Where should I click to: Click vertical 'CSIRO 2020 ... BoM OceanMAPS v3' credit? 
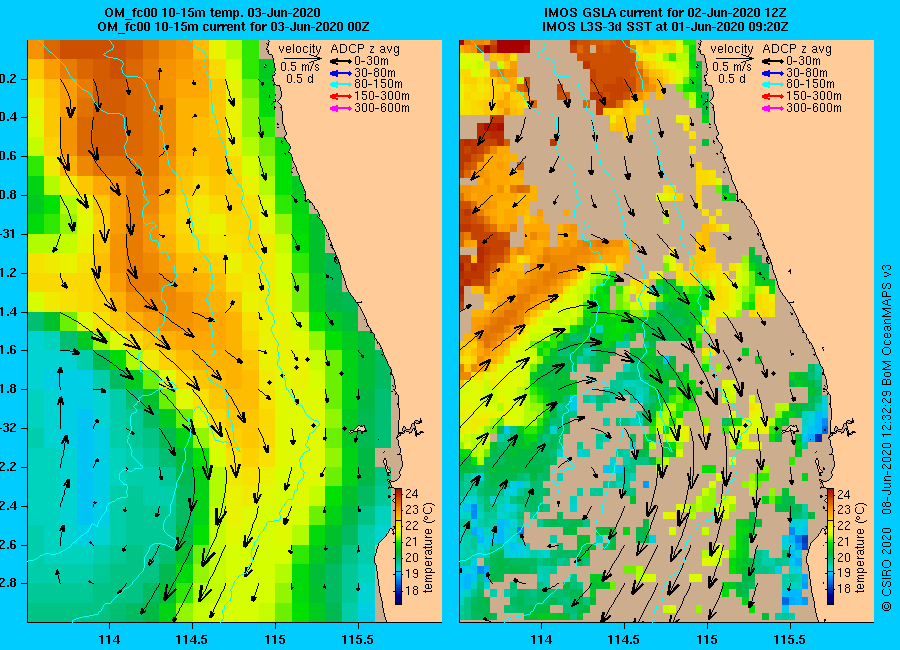[x=887, y=438]
